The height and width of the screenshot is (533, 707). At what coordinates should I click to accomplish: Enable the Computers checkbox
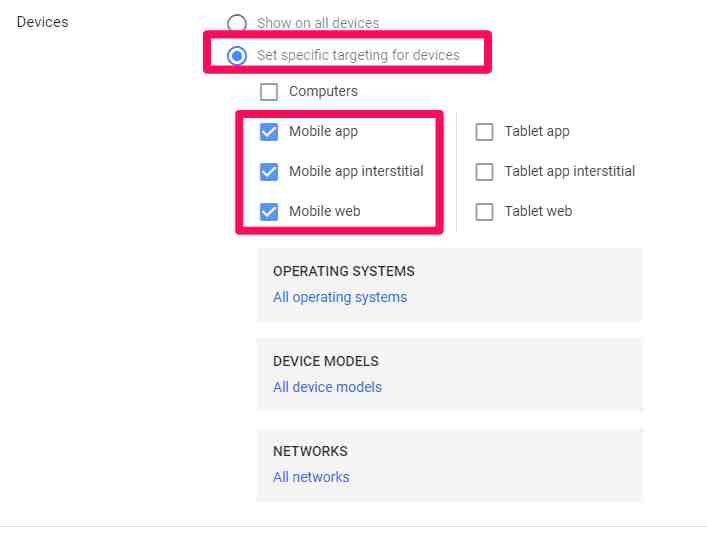pos(269,92)
